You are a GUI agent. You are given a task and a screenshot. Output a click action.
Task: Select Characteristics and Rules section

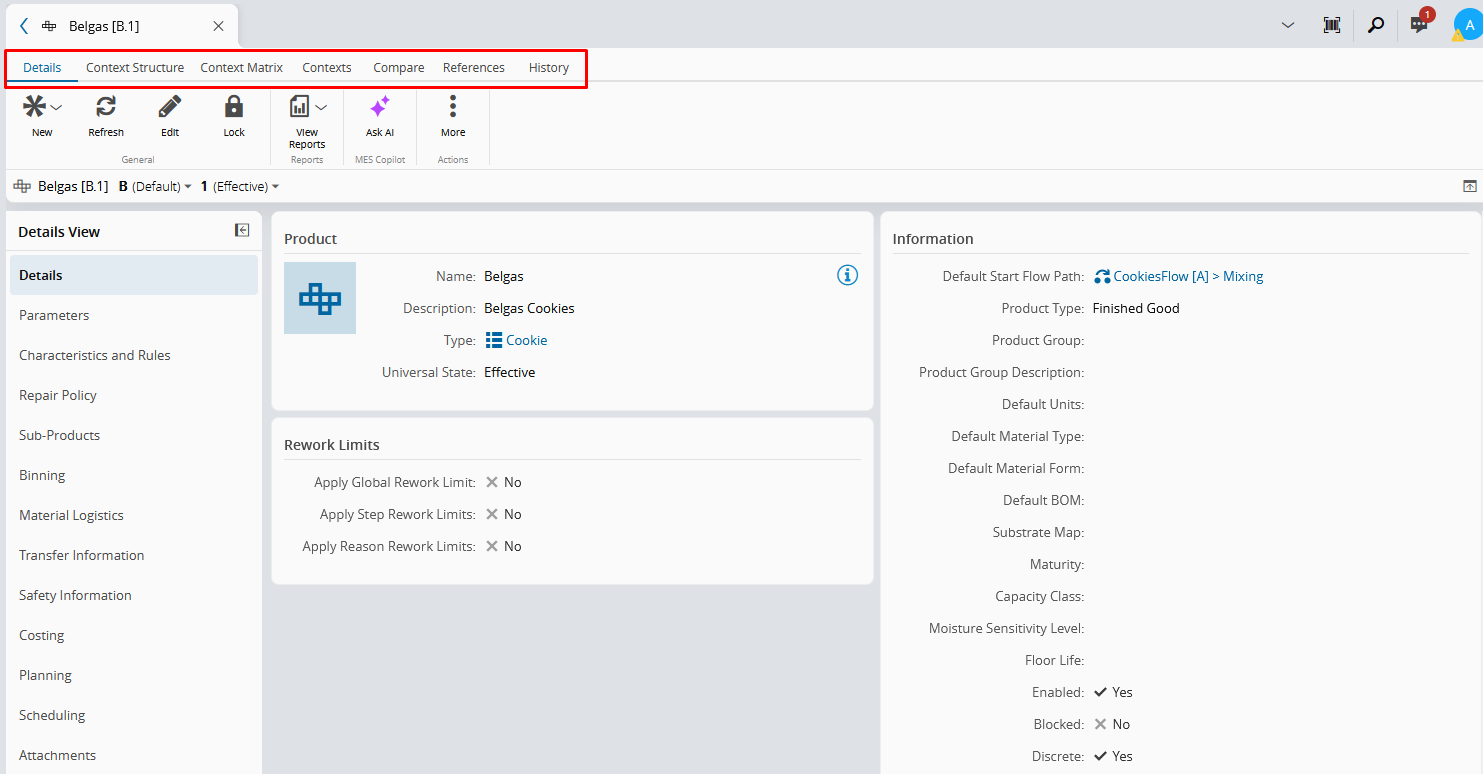click(x=134, y=355)
